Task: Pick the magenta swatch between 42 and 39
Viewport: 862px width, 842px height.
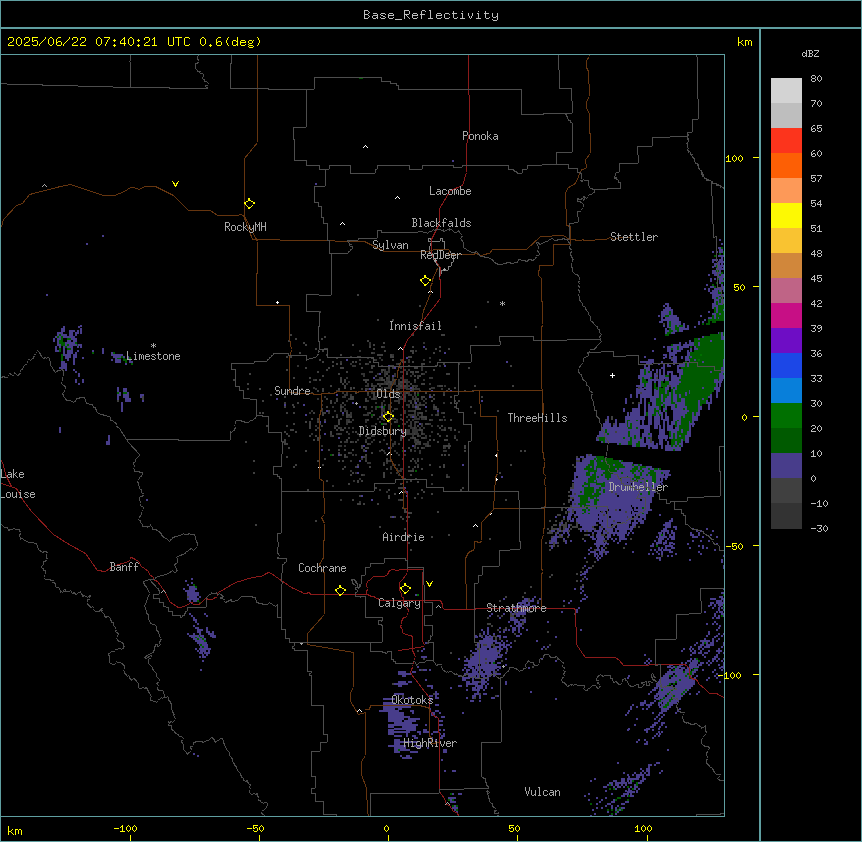Action: [786, 315]
